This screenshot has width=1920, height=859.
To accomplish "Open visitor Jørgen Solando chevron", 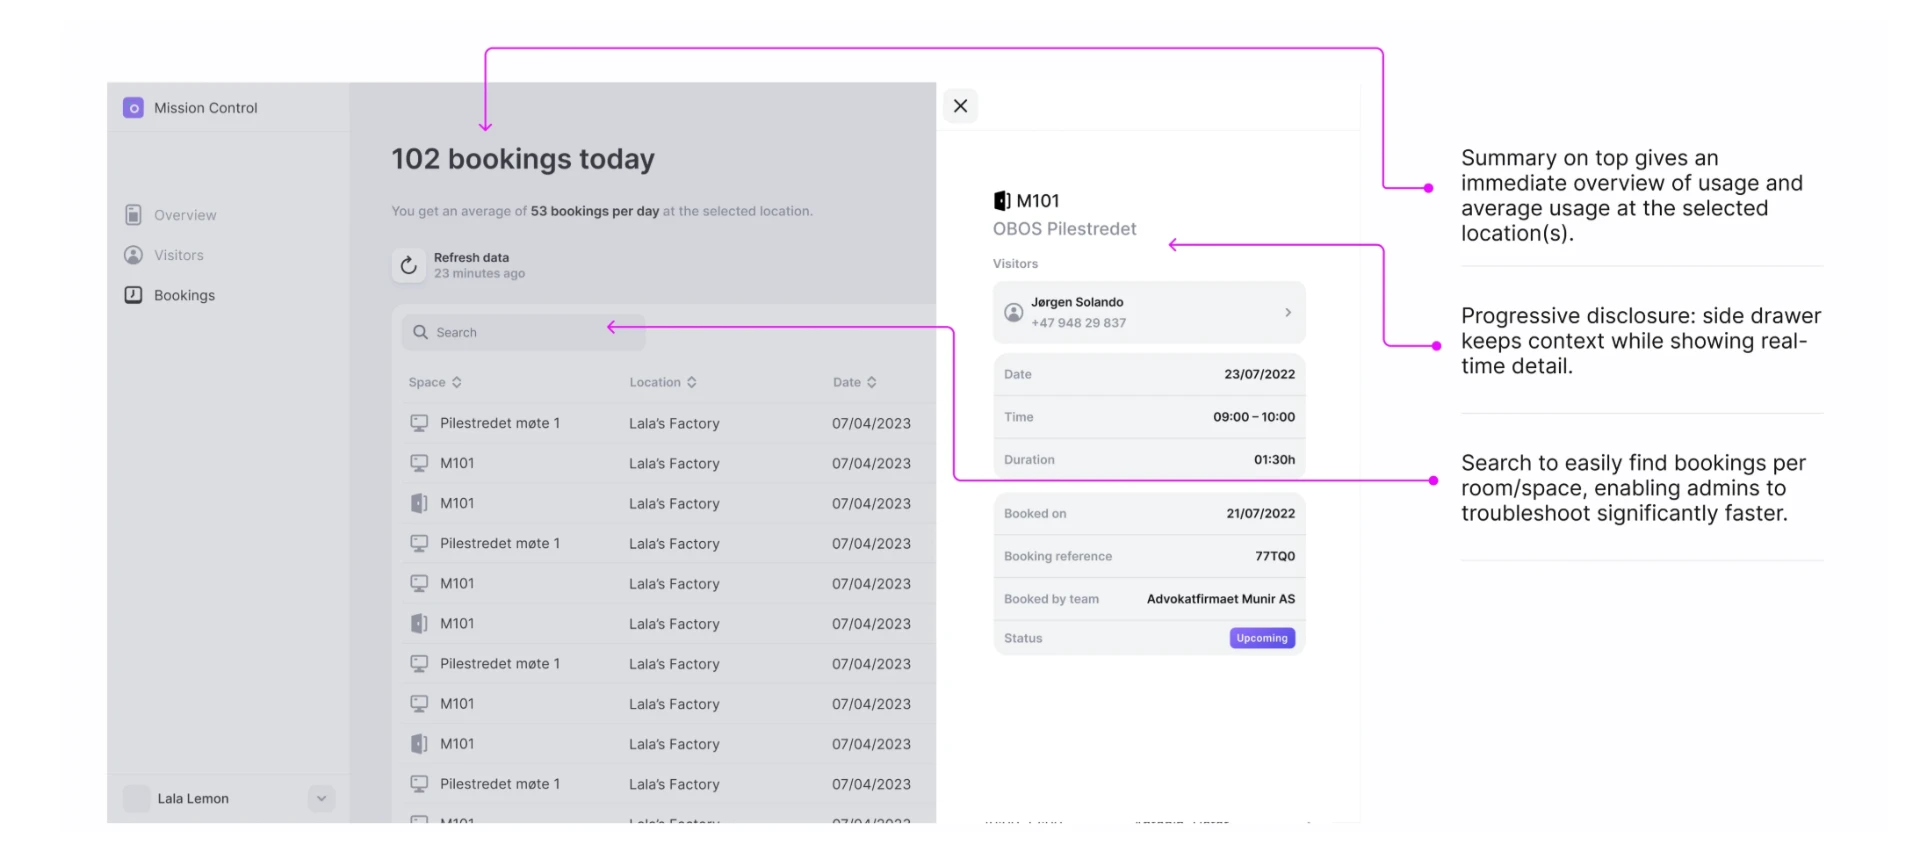I will pos(1288,312).
